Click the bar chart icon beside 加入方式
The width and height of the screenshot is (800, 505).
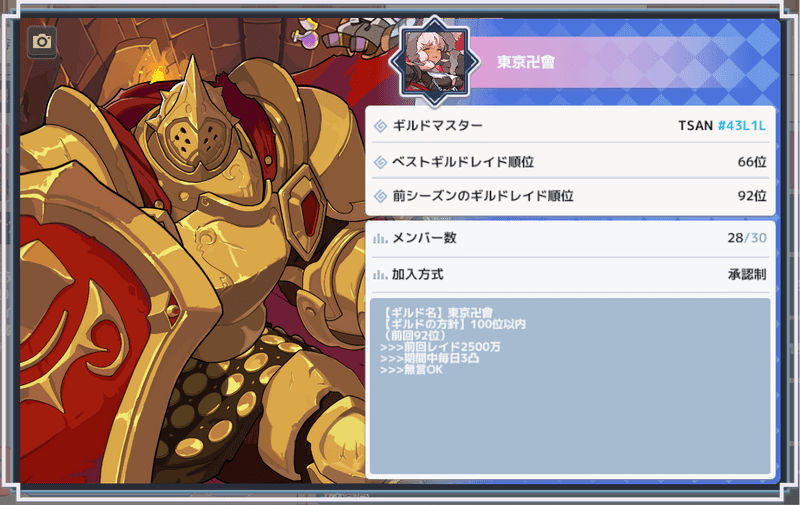380,275
